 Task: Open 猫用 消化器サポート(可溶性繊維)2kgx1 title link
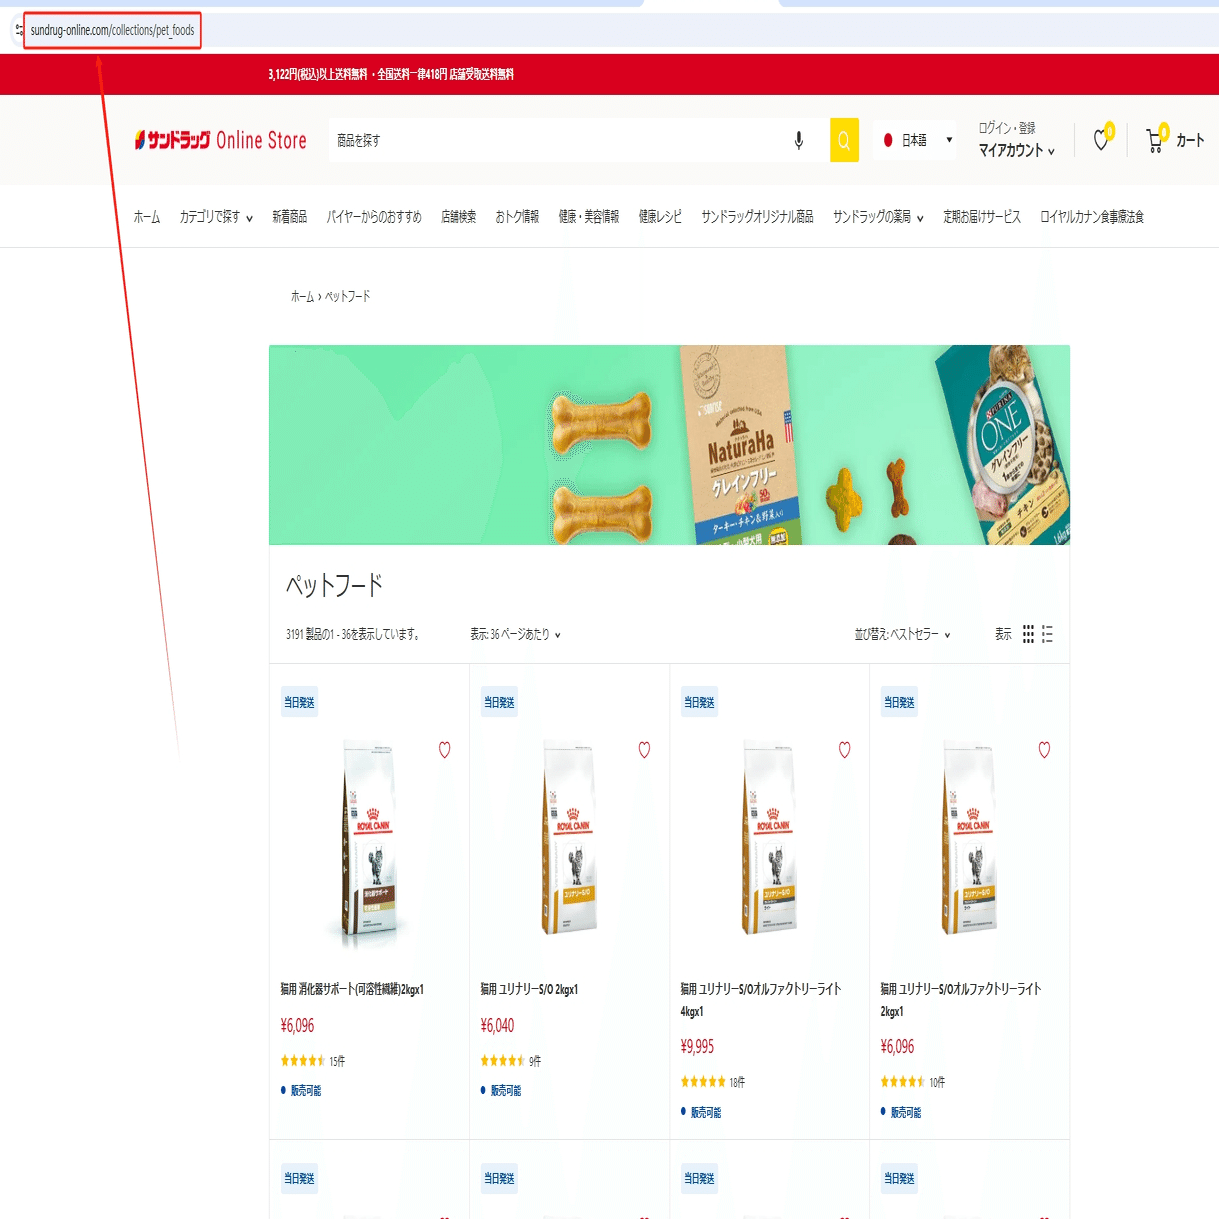point(352,989)
